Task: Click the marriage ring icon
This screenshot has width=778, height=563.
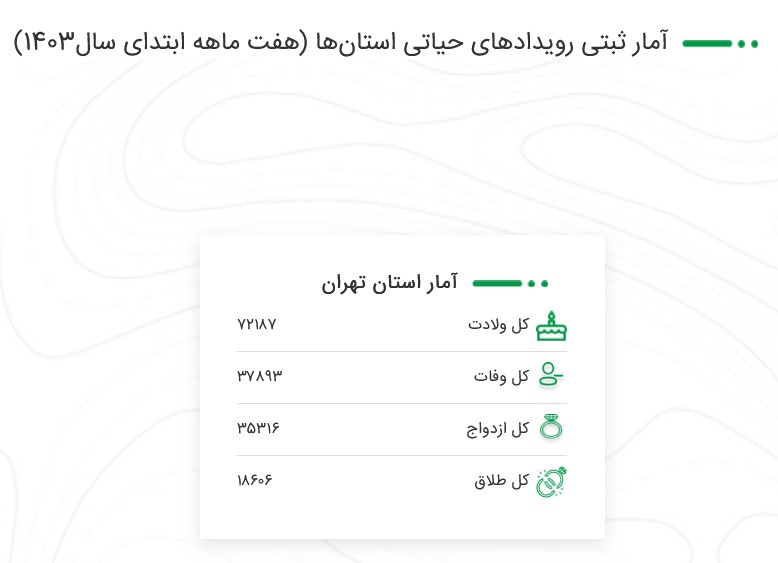Action: tap(551, 427)
